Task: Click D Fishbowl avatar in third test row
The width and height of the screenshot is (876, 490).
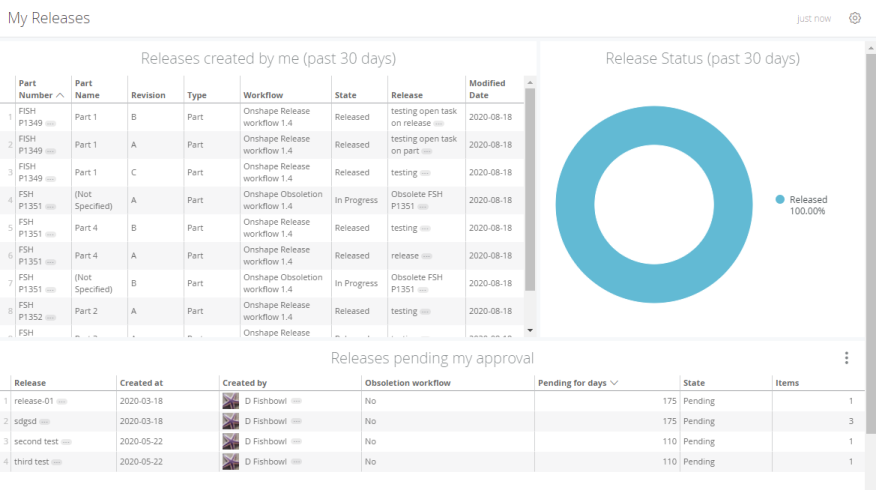Action: (x=231, y=462)
